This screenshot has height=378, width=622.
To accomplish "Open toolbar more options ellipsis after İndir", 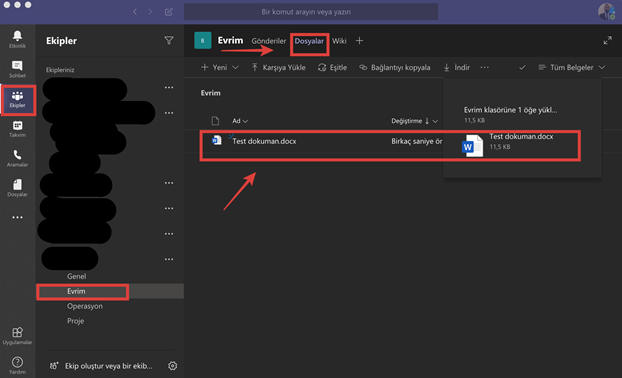I will (485, 67).
